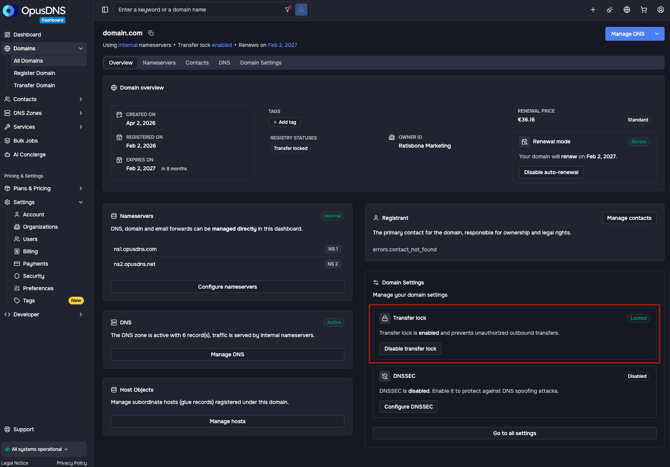Toggle the sidebar panel icon
This screenshot has height=467, width=670.
[x=105, y=9]
